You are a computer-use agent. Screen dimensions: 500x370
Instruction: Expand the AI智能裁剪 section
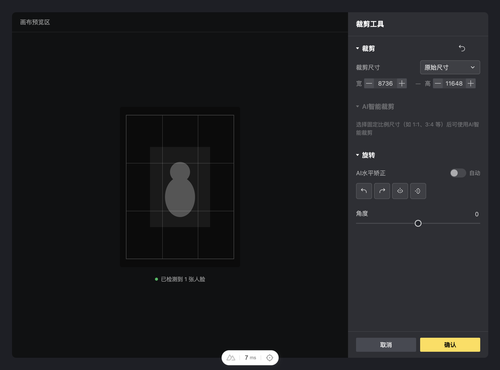coord(358,106)
